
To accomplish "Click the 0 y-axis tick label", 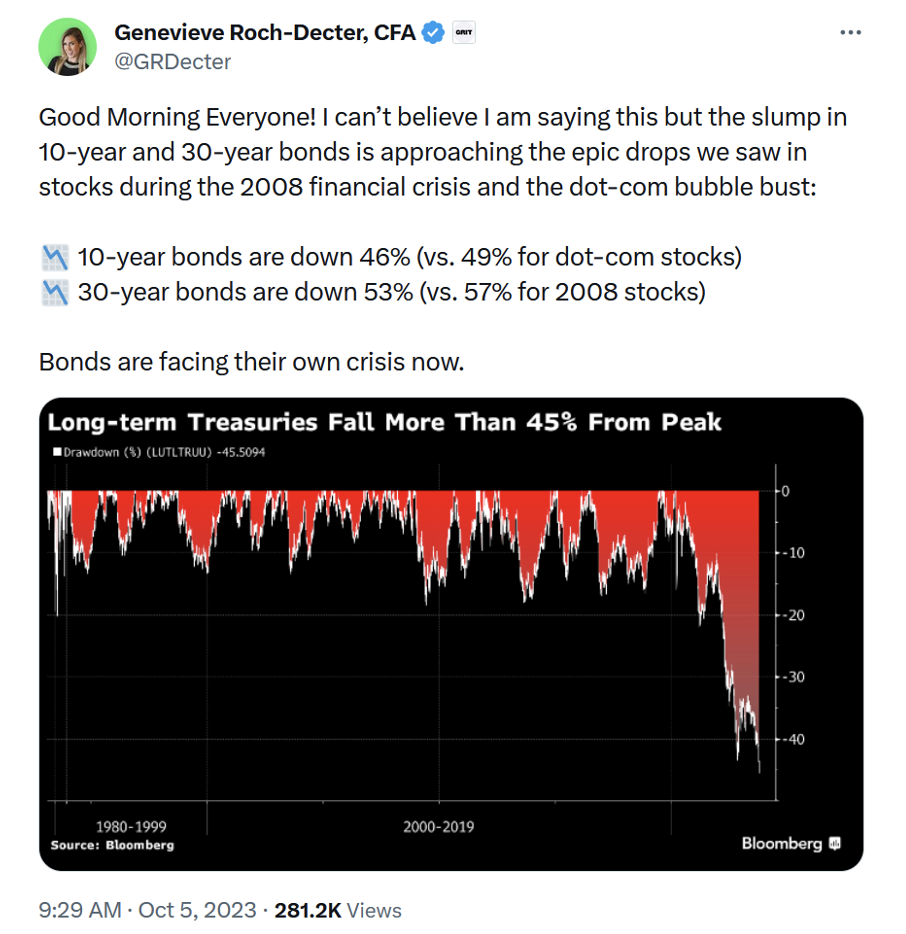I will tap(785, 491).
